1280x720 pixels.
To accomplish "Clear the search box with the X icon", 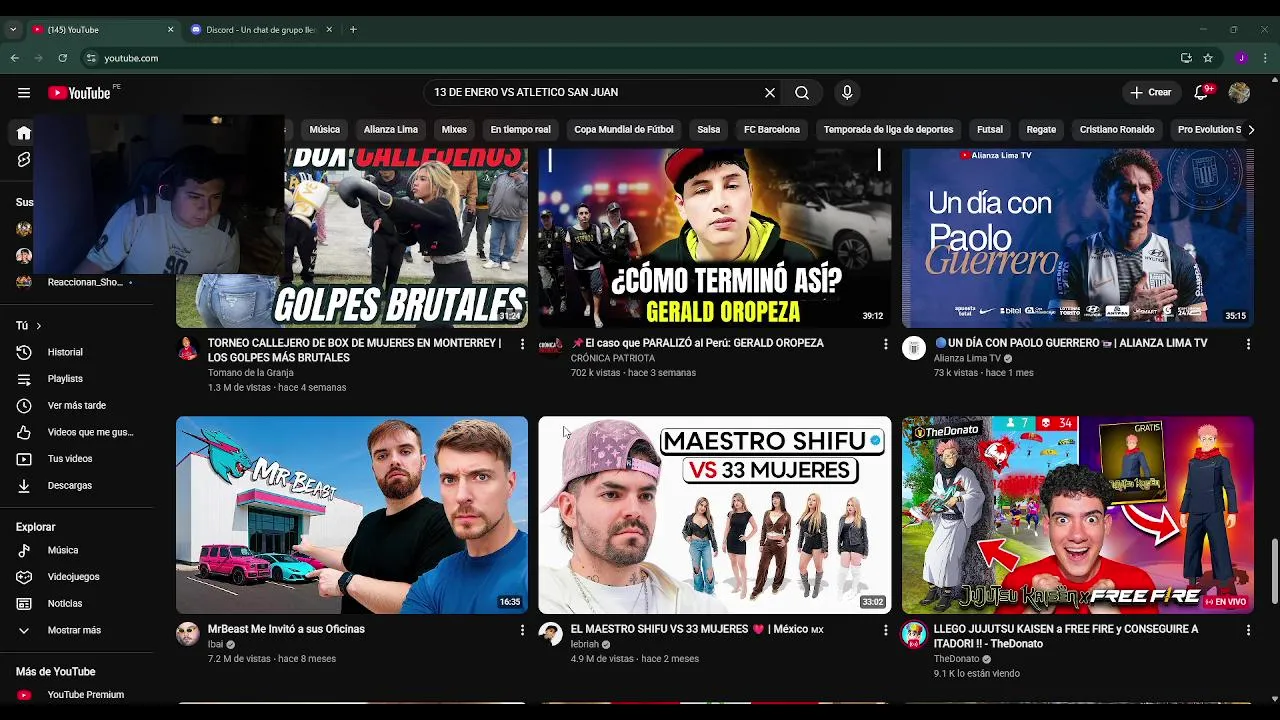I will (x=770, y=93).
